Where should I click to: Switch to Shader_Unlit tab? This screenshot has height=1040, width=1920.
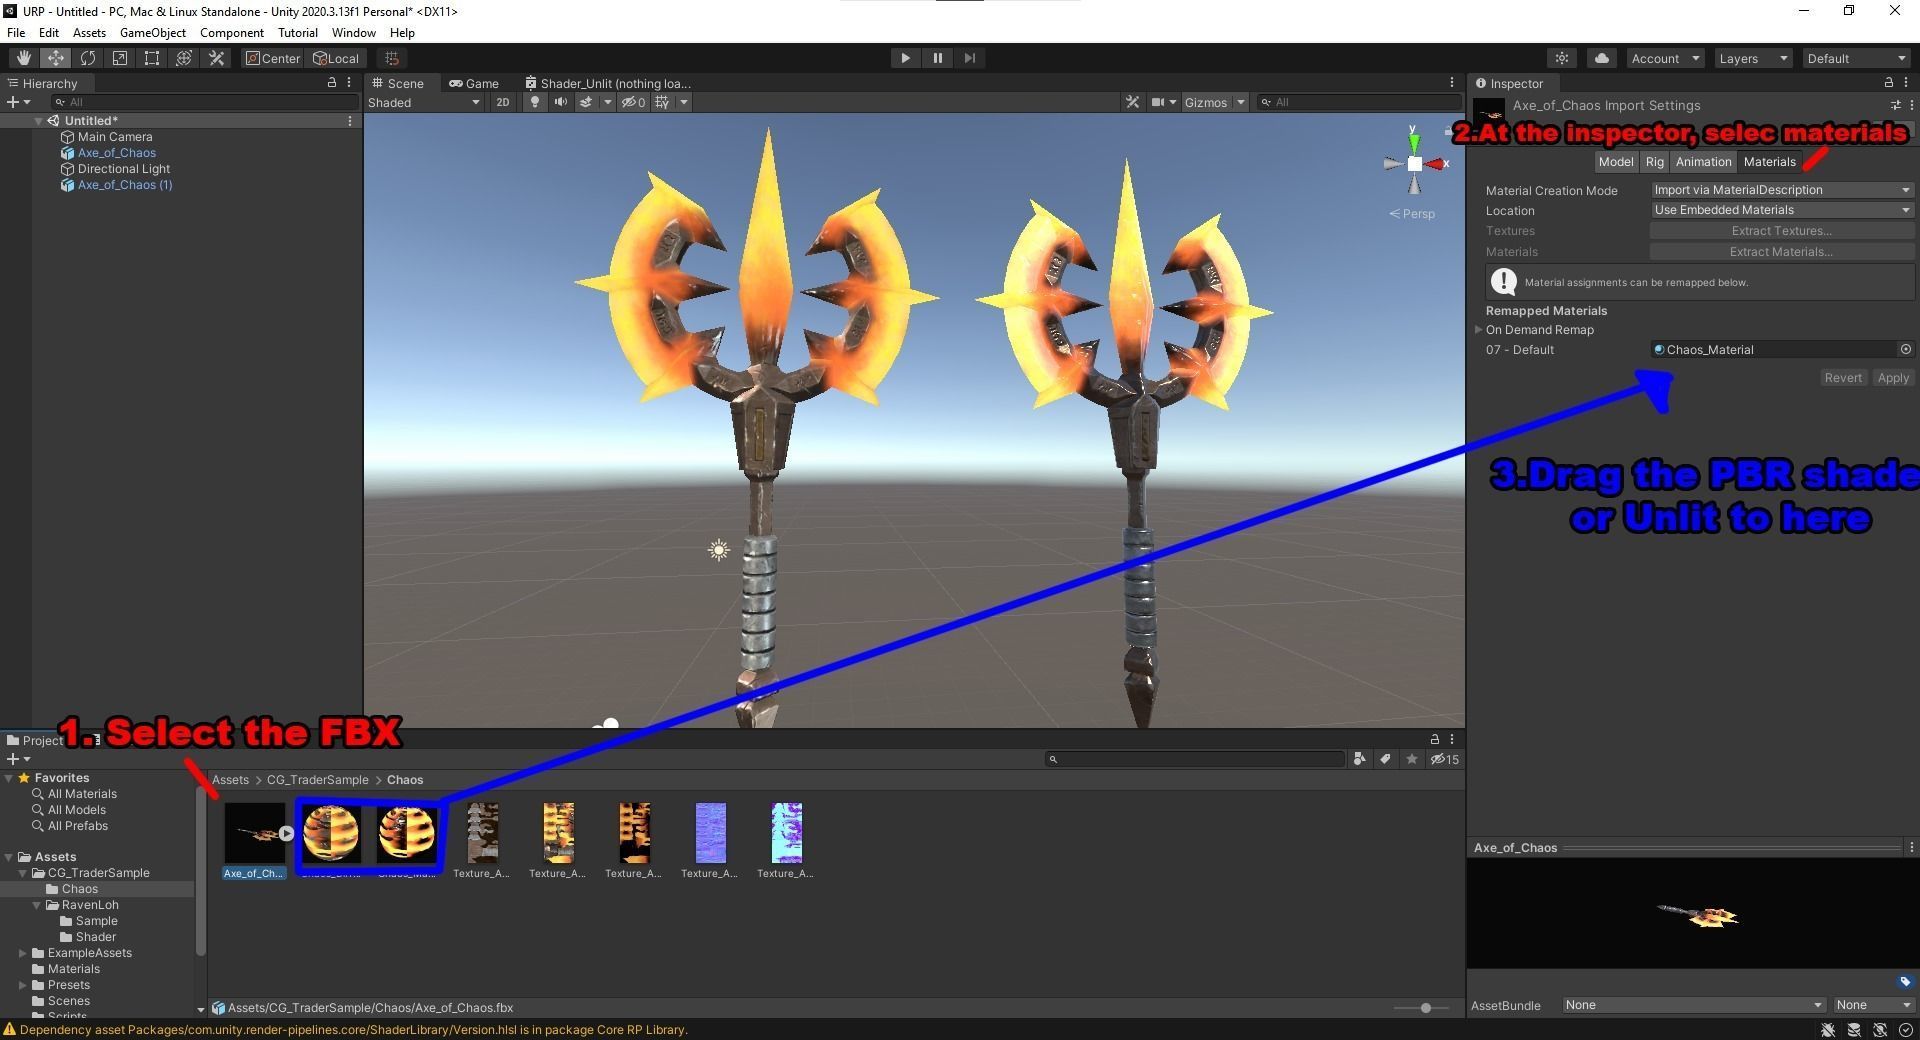(608, 83)
